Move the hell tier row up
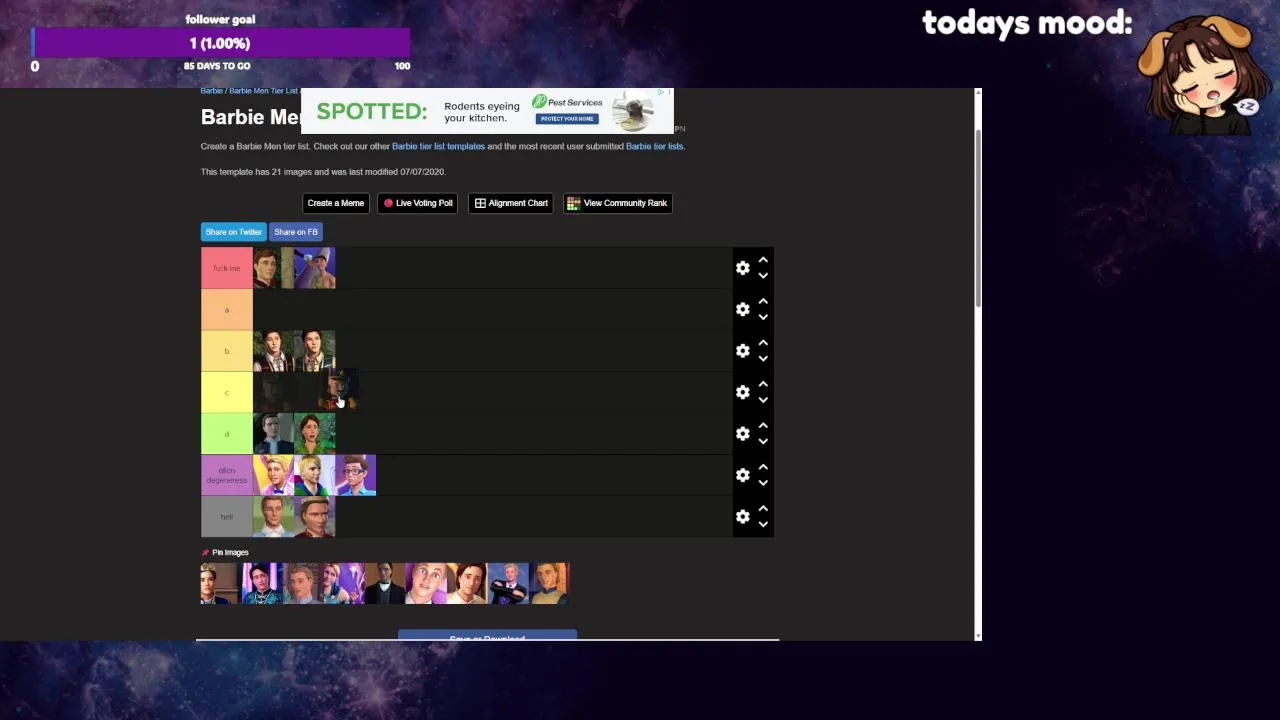The image size is (1280, 720). click(x=763, y=508)
